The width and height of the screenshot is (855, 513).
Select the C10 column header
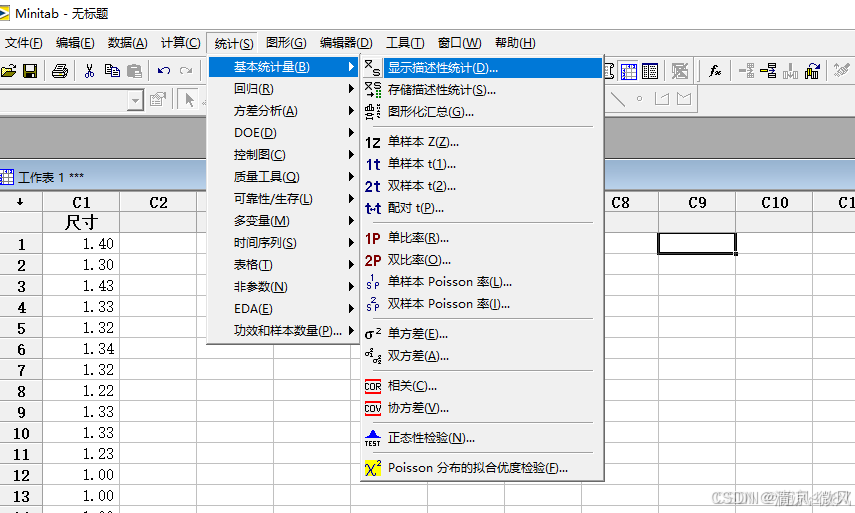click(x=774, y=202)
